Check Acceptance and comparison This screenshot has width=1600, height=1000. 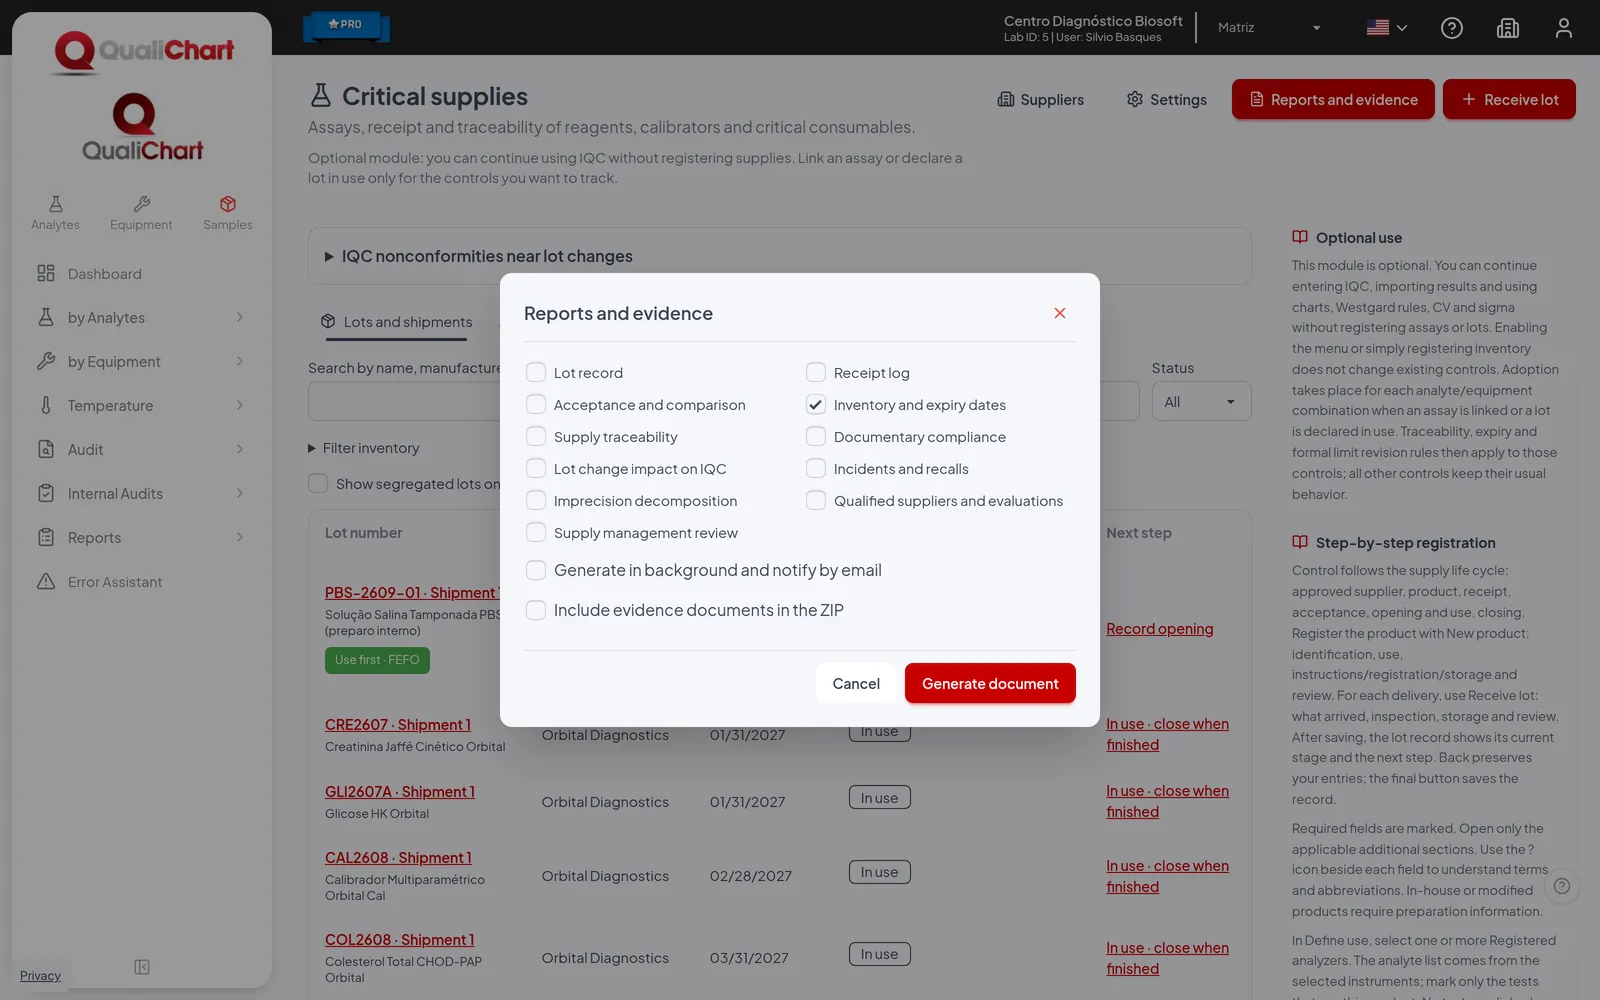pos(536,405)
